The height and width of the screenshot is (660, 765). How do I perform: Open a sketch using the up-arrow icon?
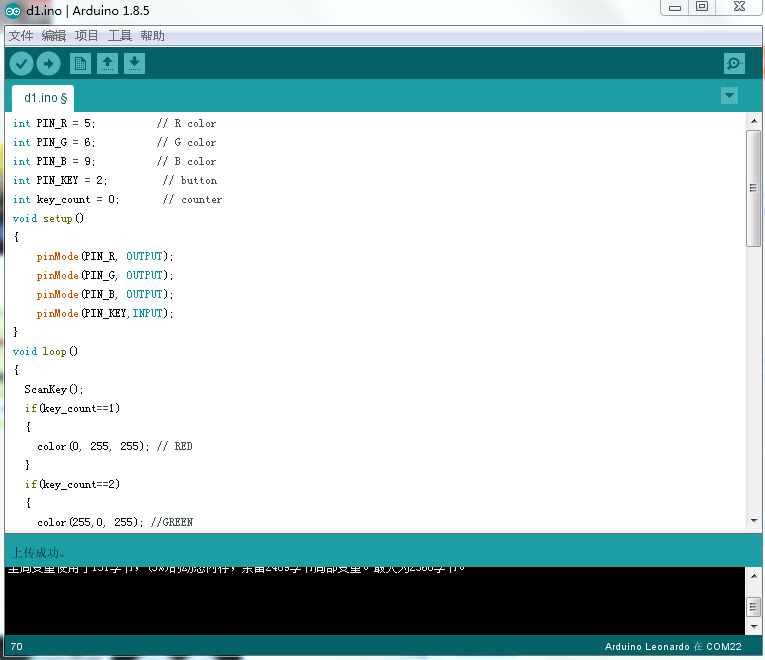click(107, 63)
